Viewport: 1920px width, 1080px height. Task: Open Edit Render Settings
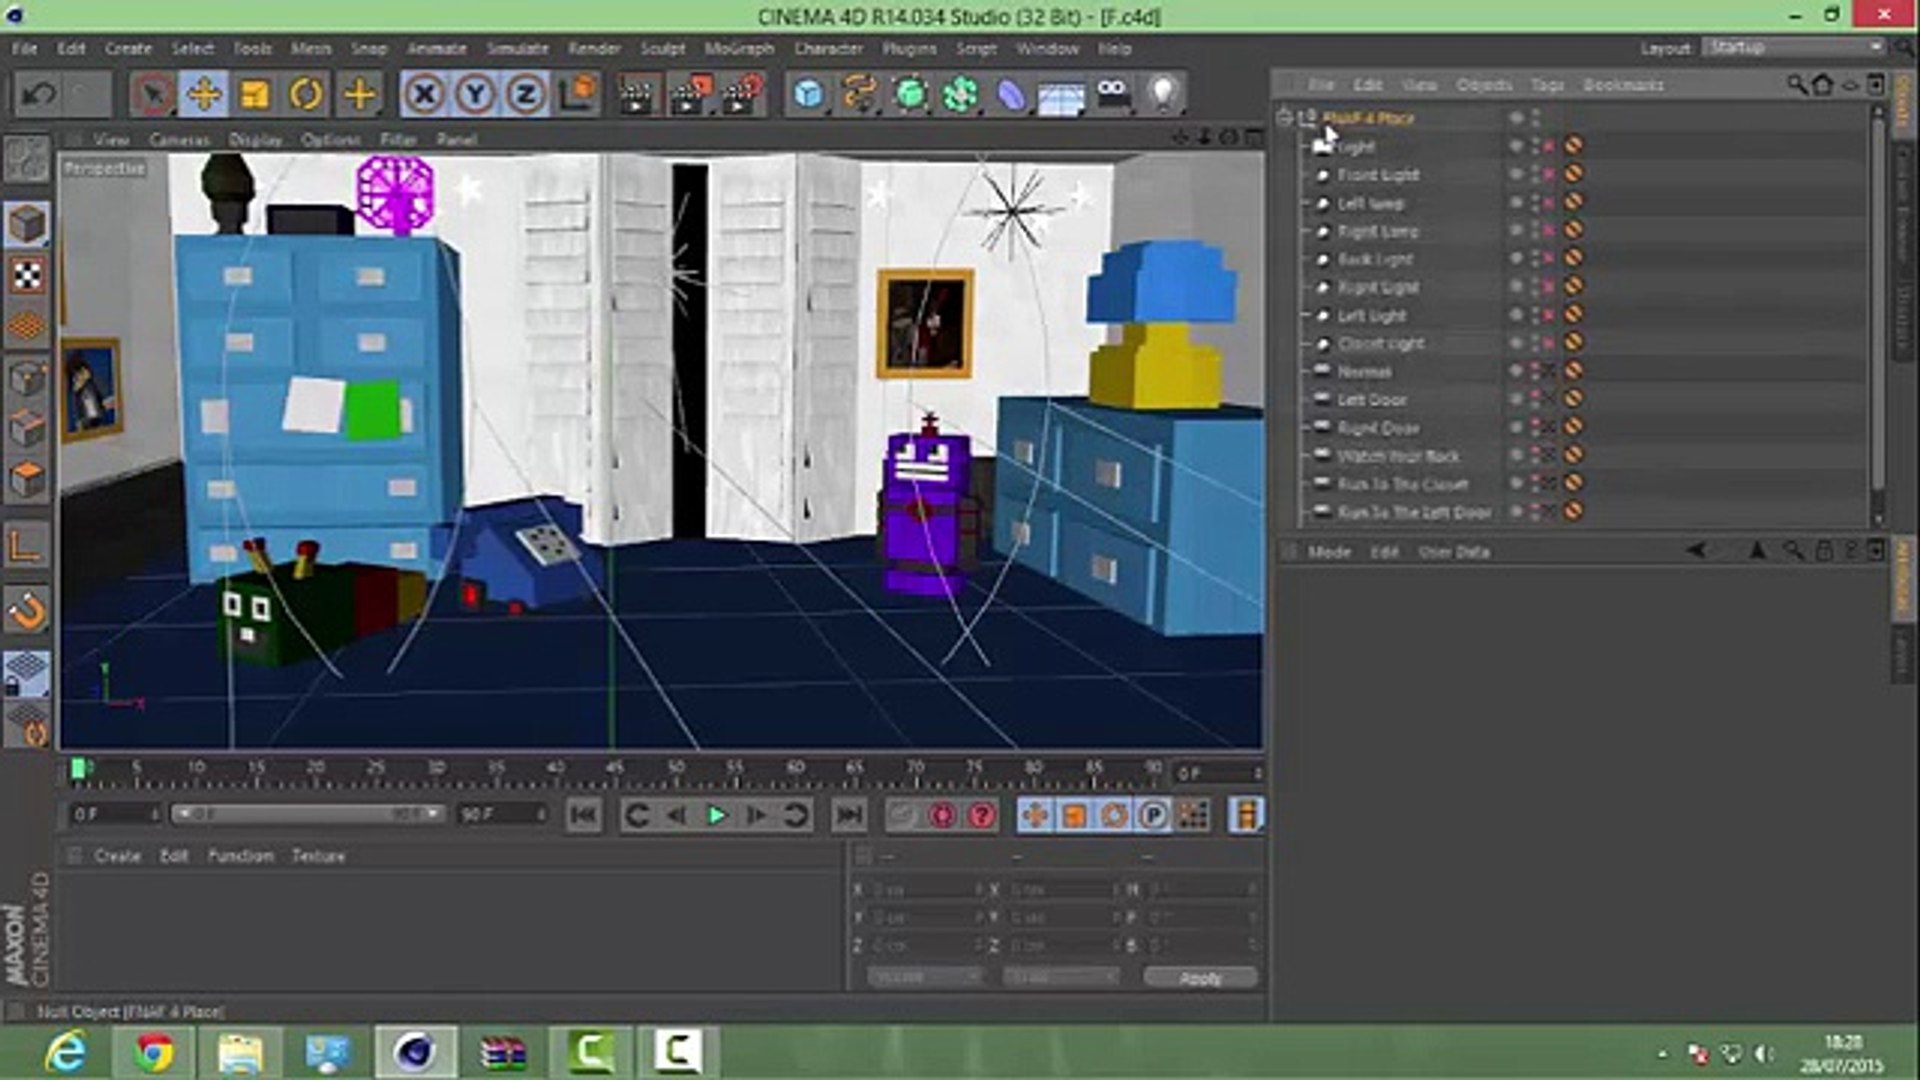pos(742,95)
